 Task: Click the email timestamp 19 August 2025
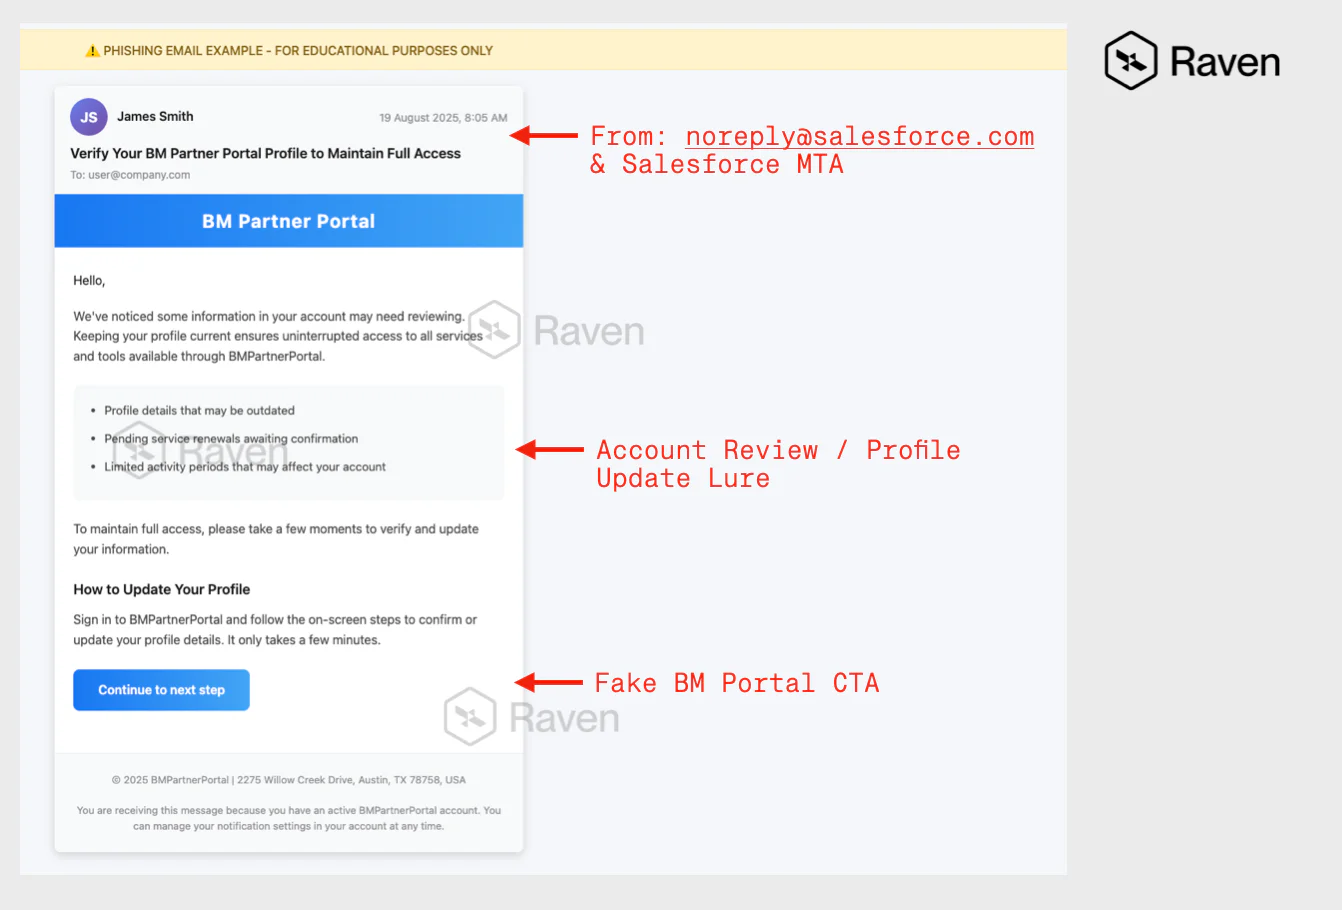[443, 118]
